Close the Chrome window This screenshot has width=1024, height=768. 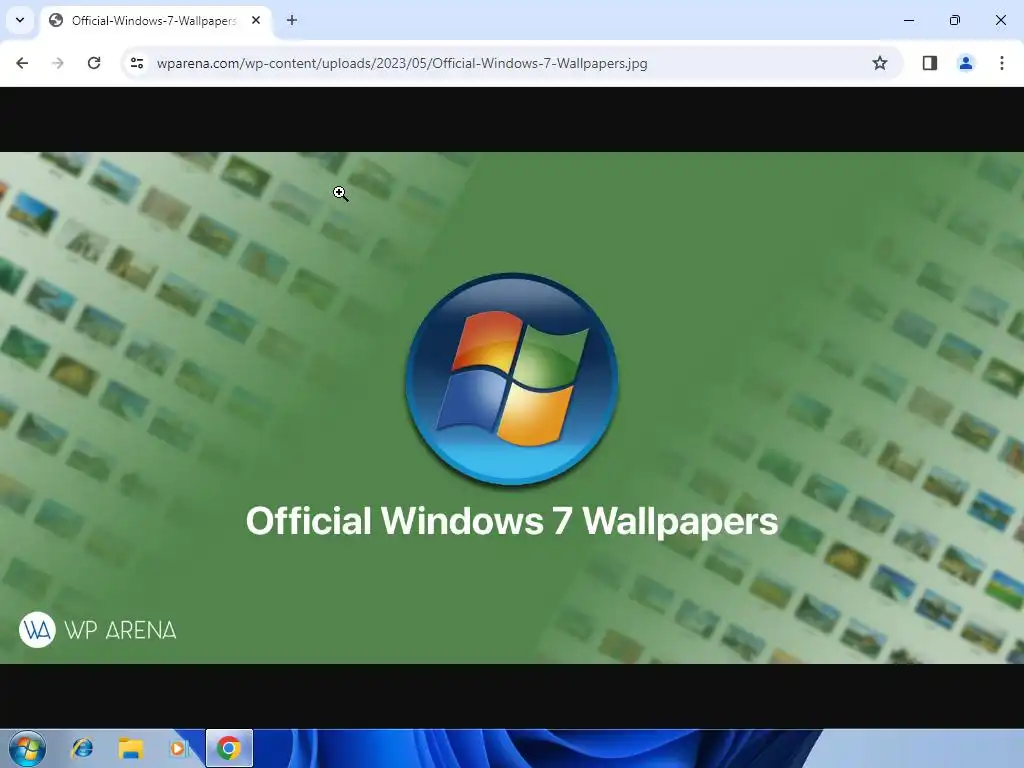1000,20
